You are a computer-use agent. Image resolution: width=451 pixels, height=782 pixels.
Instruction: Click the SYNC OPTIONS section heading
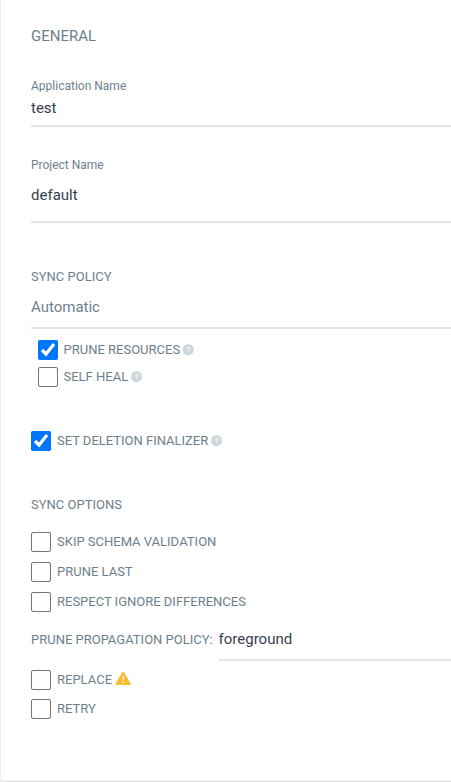pos(76,505)
